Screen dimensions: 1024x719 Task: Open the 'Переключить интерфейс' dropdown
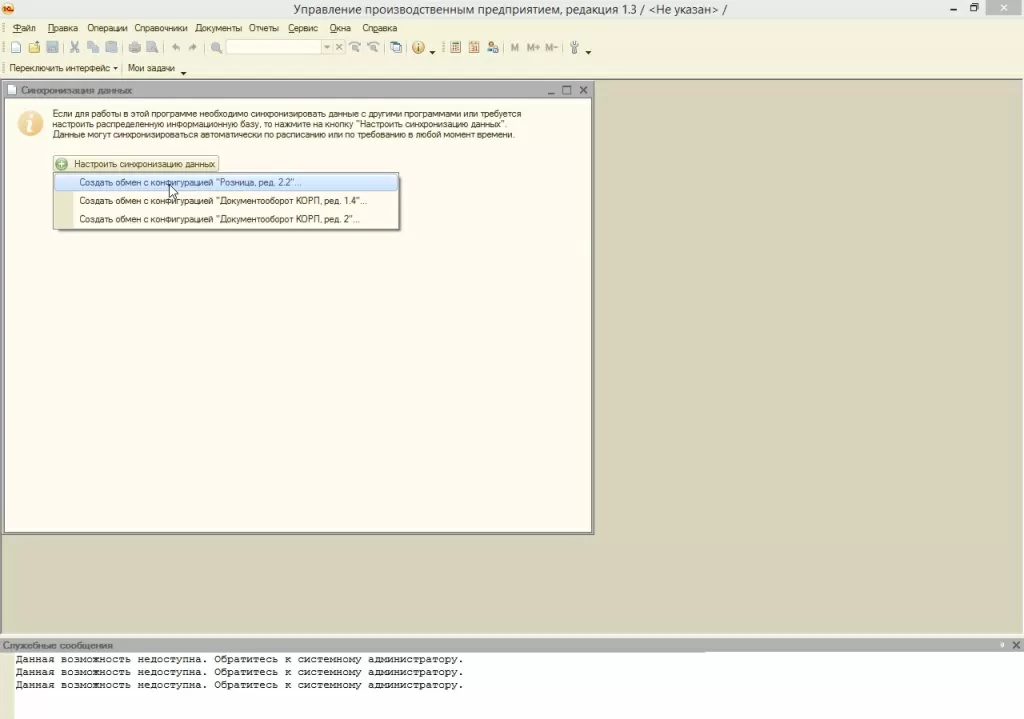63,68
